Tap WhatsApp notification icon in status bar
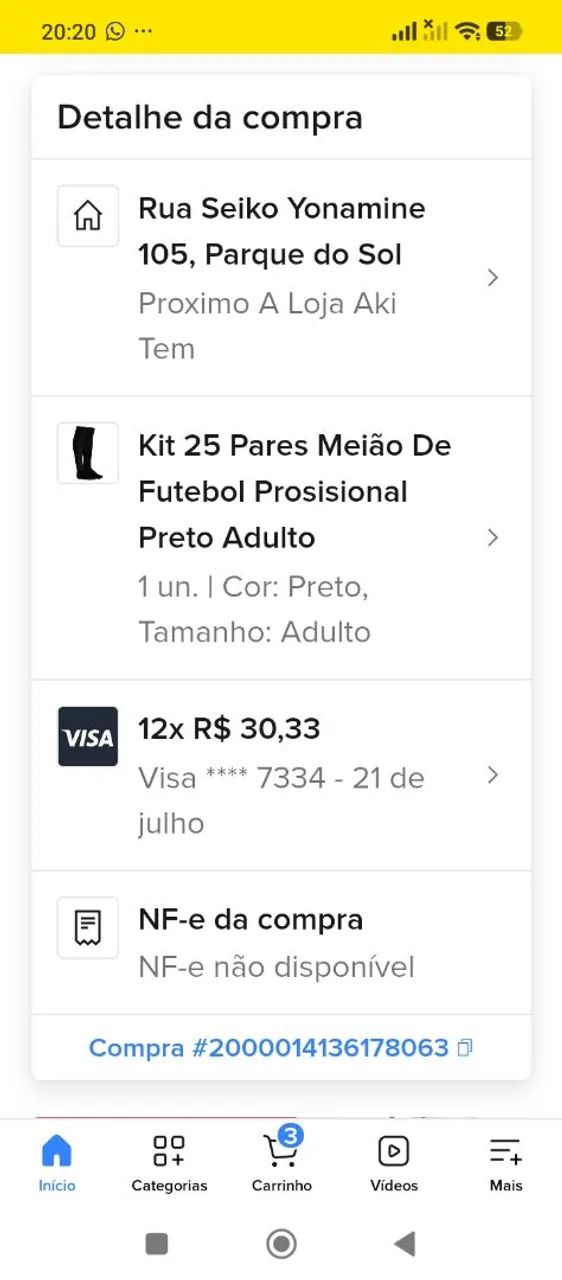This screenshot has height=1280, width=562. (x=115, y=31)
